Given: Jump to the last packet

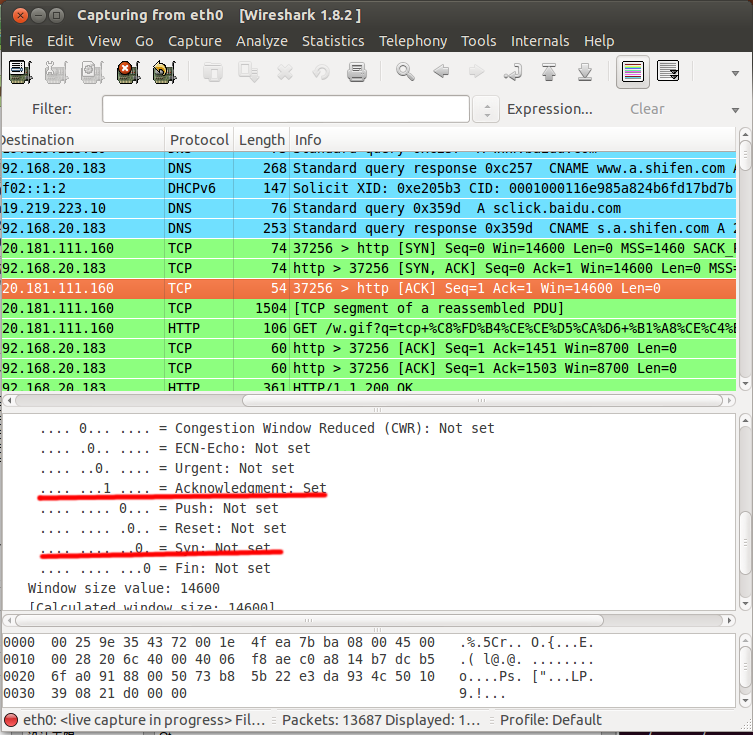Looking at the screenshot, I should point(585,72).
